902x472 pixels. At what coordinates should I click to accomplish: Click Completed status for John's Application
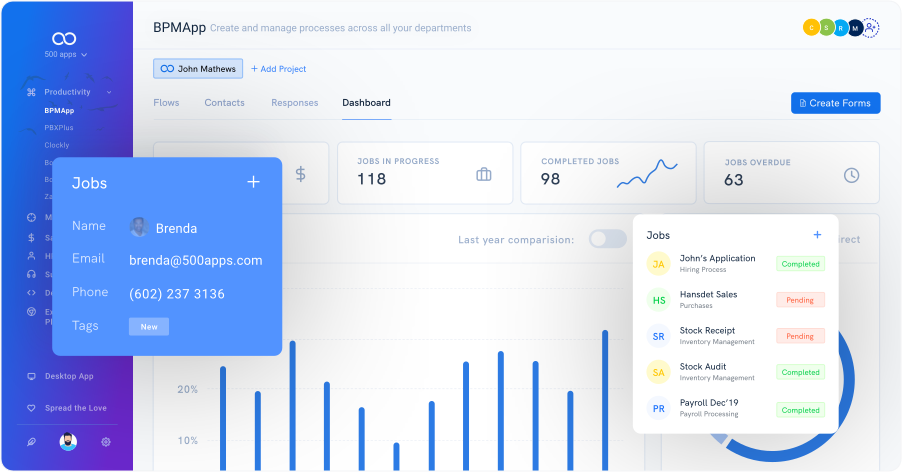(800, 264)
